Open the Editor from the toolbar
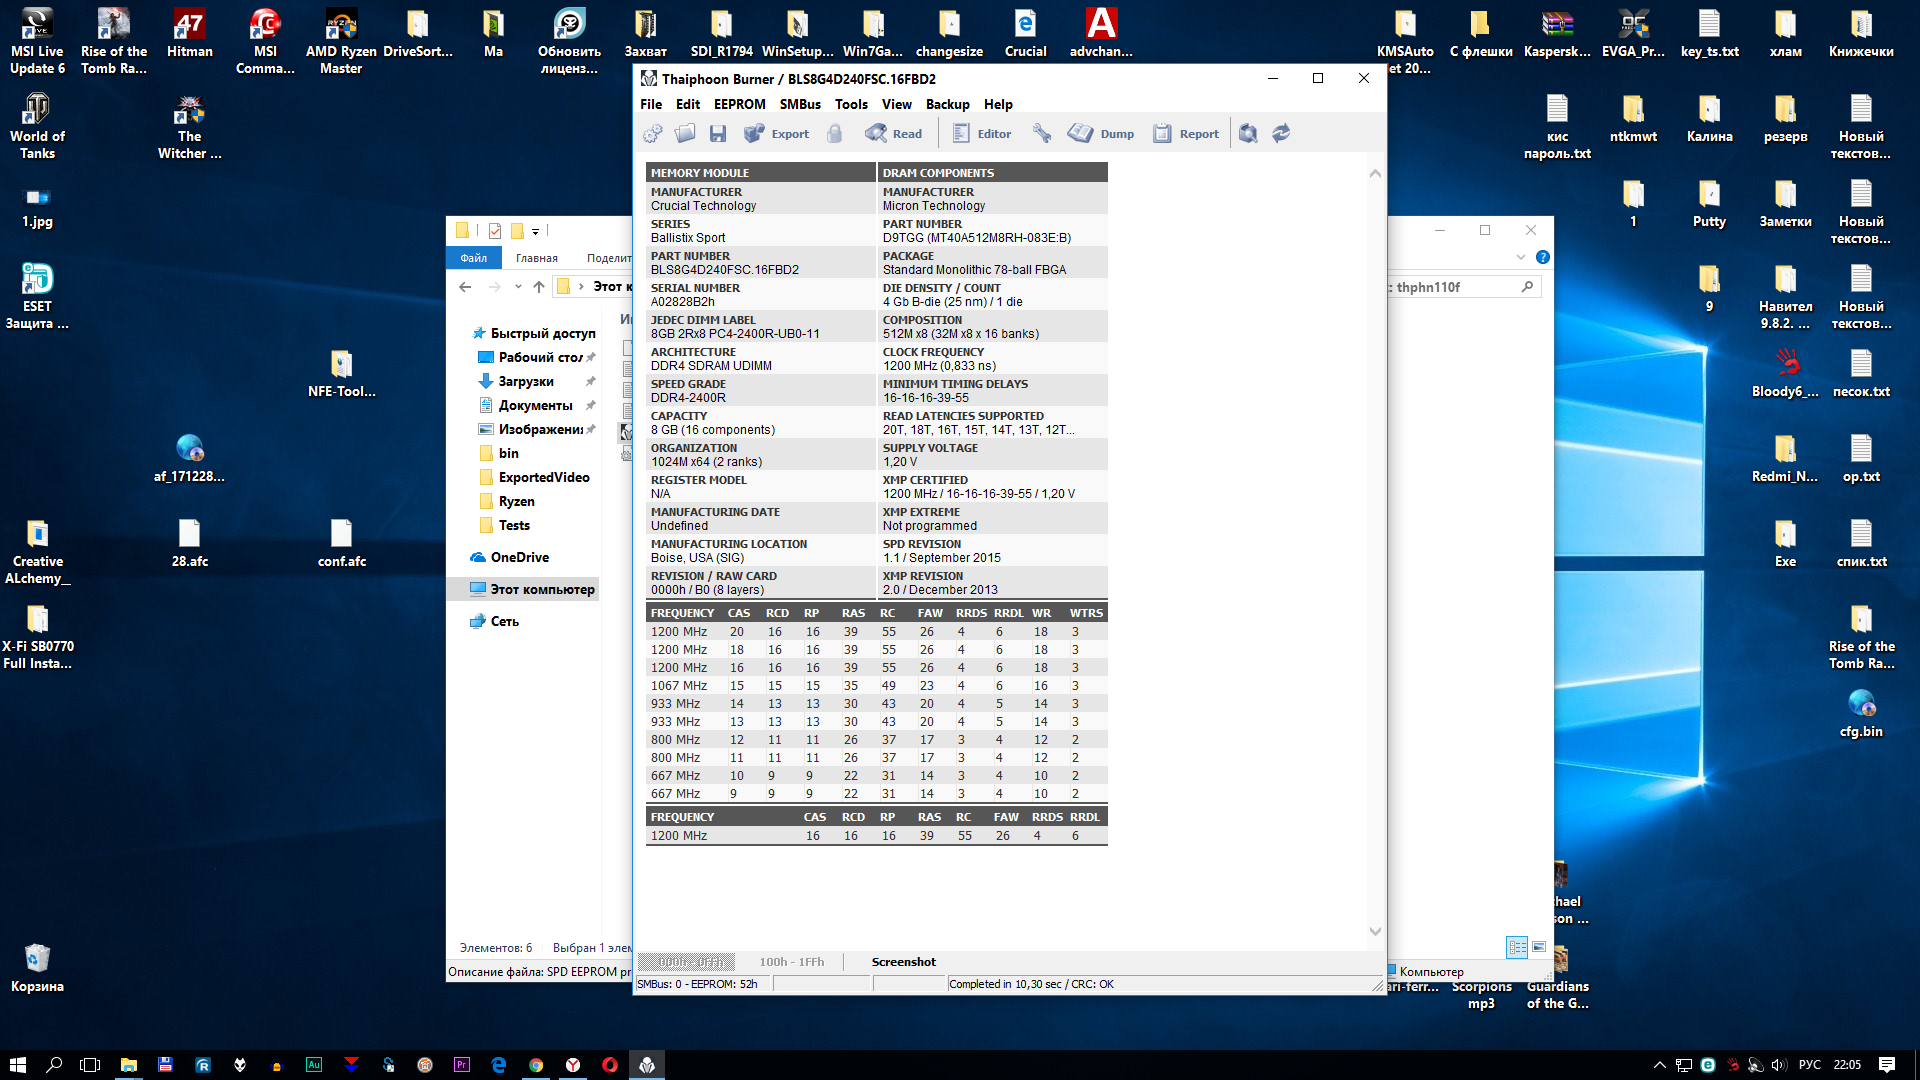Image resolution: width=1920 pixels, height=1080 pixels. click(x=981, y=133)
